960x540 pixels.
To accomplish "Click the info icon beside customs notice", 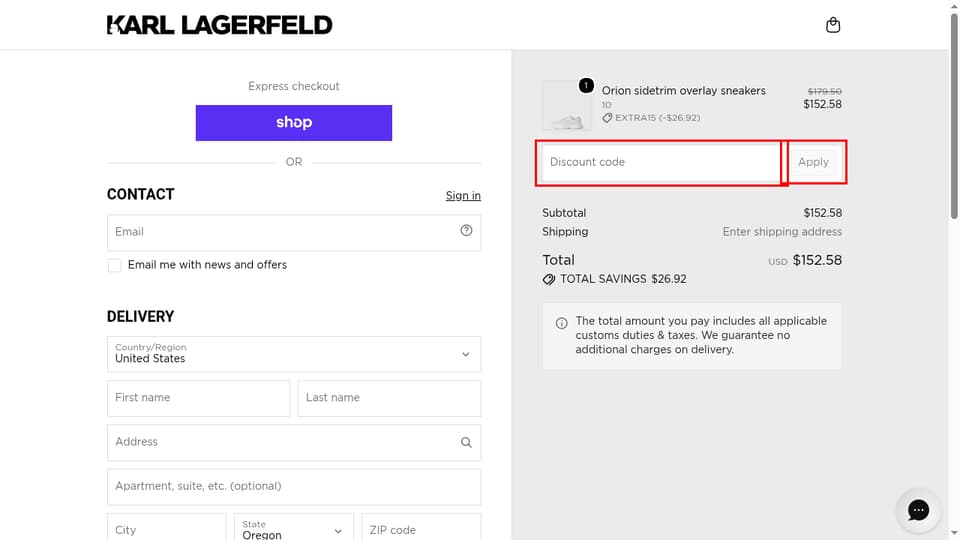I will pos(561,323).
